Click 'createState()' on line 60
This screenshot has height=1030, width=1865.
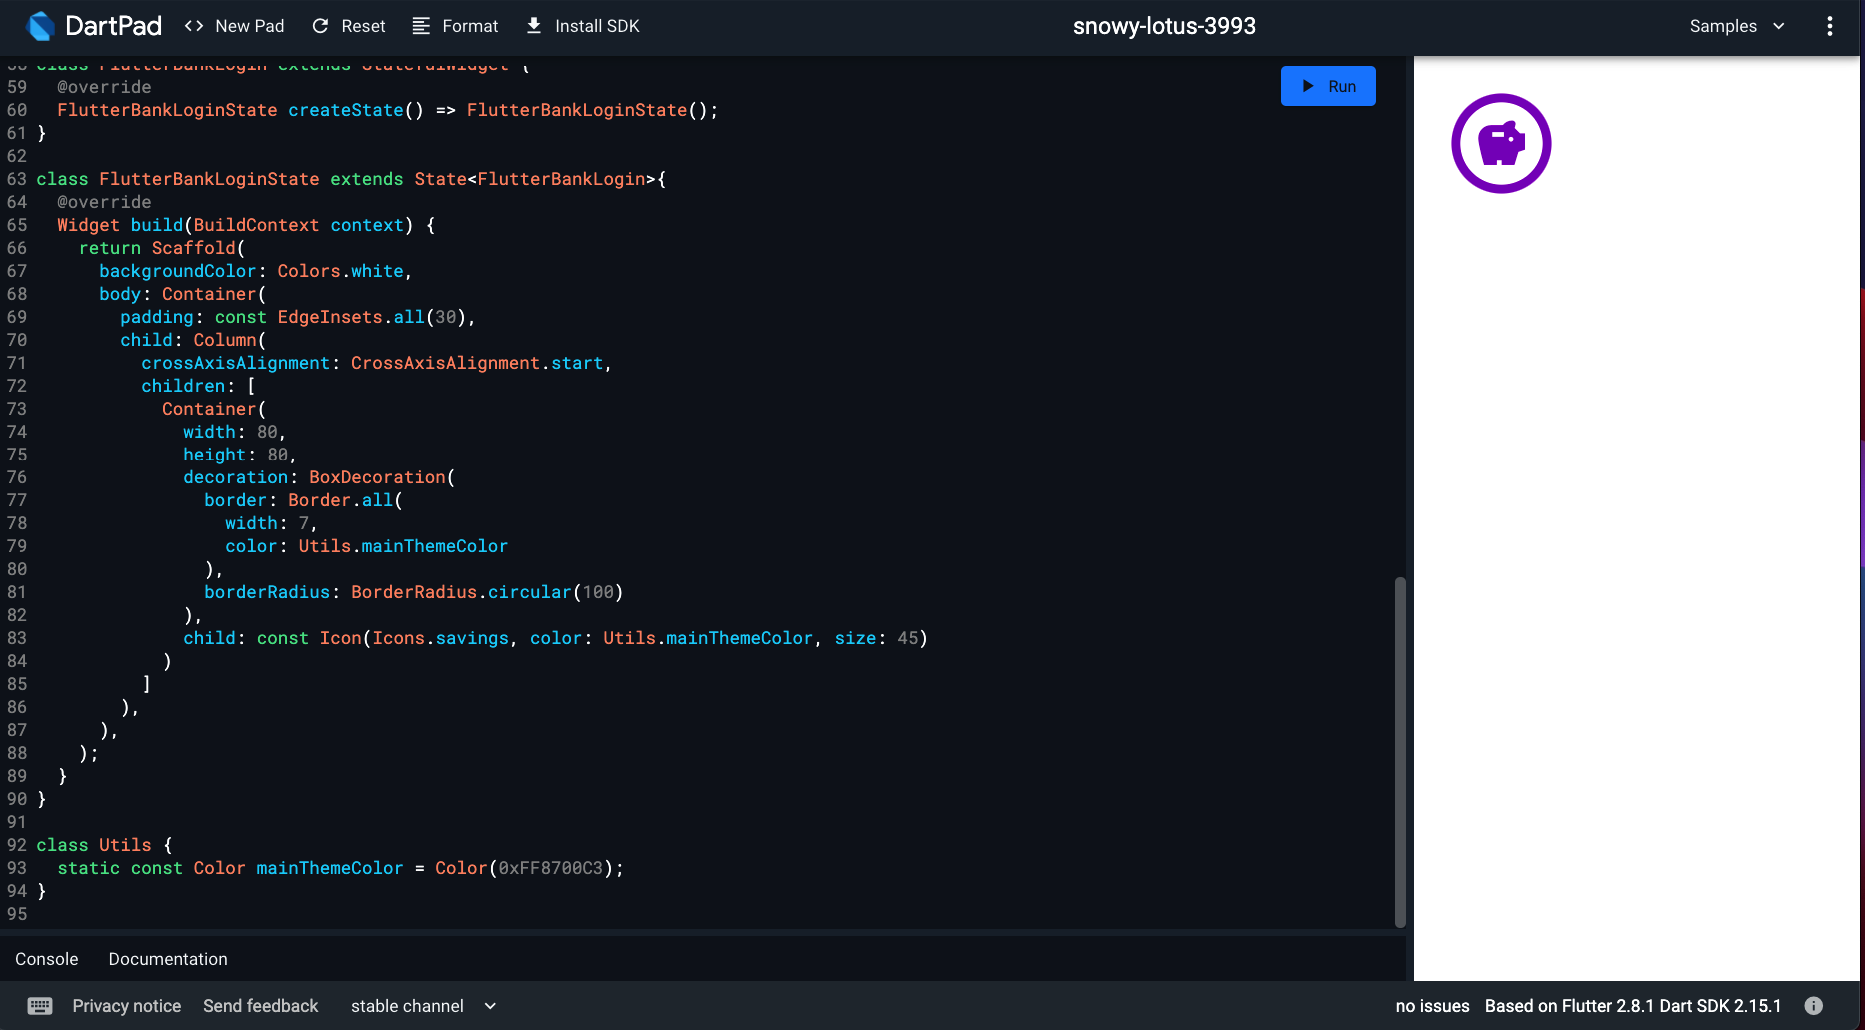pos(356,110)
